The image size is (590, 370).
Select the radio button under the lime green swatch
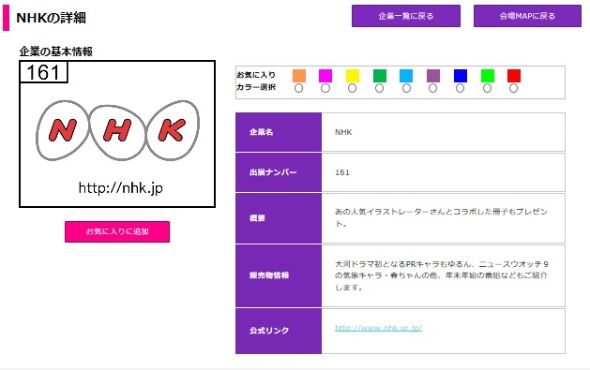click(487, 88)
